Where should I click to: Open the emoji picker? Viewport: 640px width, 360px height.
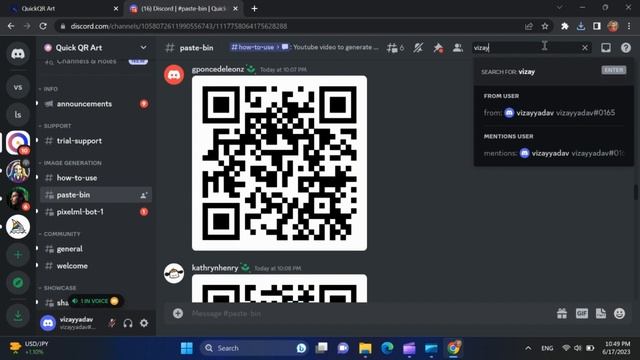point(620,313)
